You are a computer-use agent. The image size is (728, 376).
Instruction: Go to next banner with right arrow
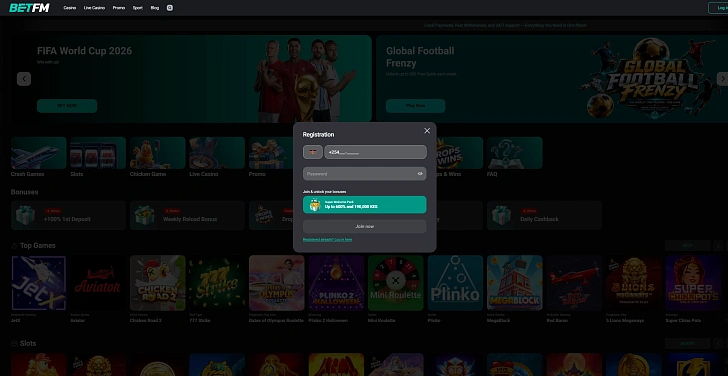pos(722,79)
